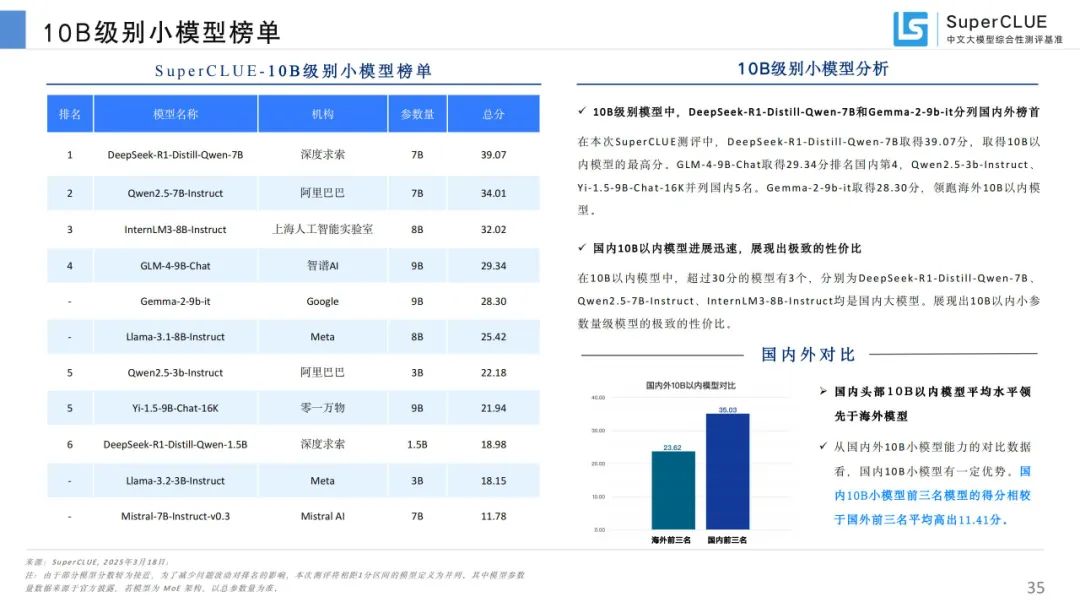Click the Yi-1.5-9B-Chat-16K table cell

click(x=175, y=408)
